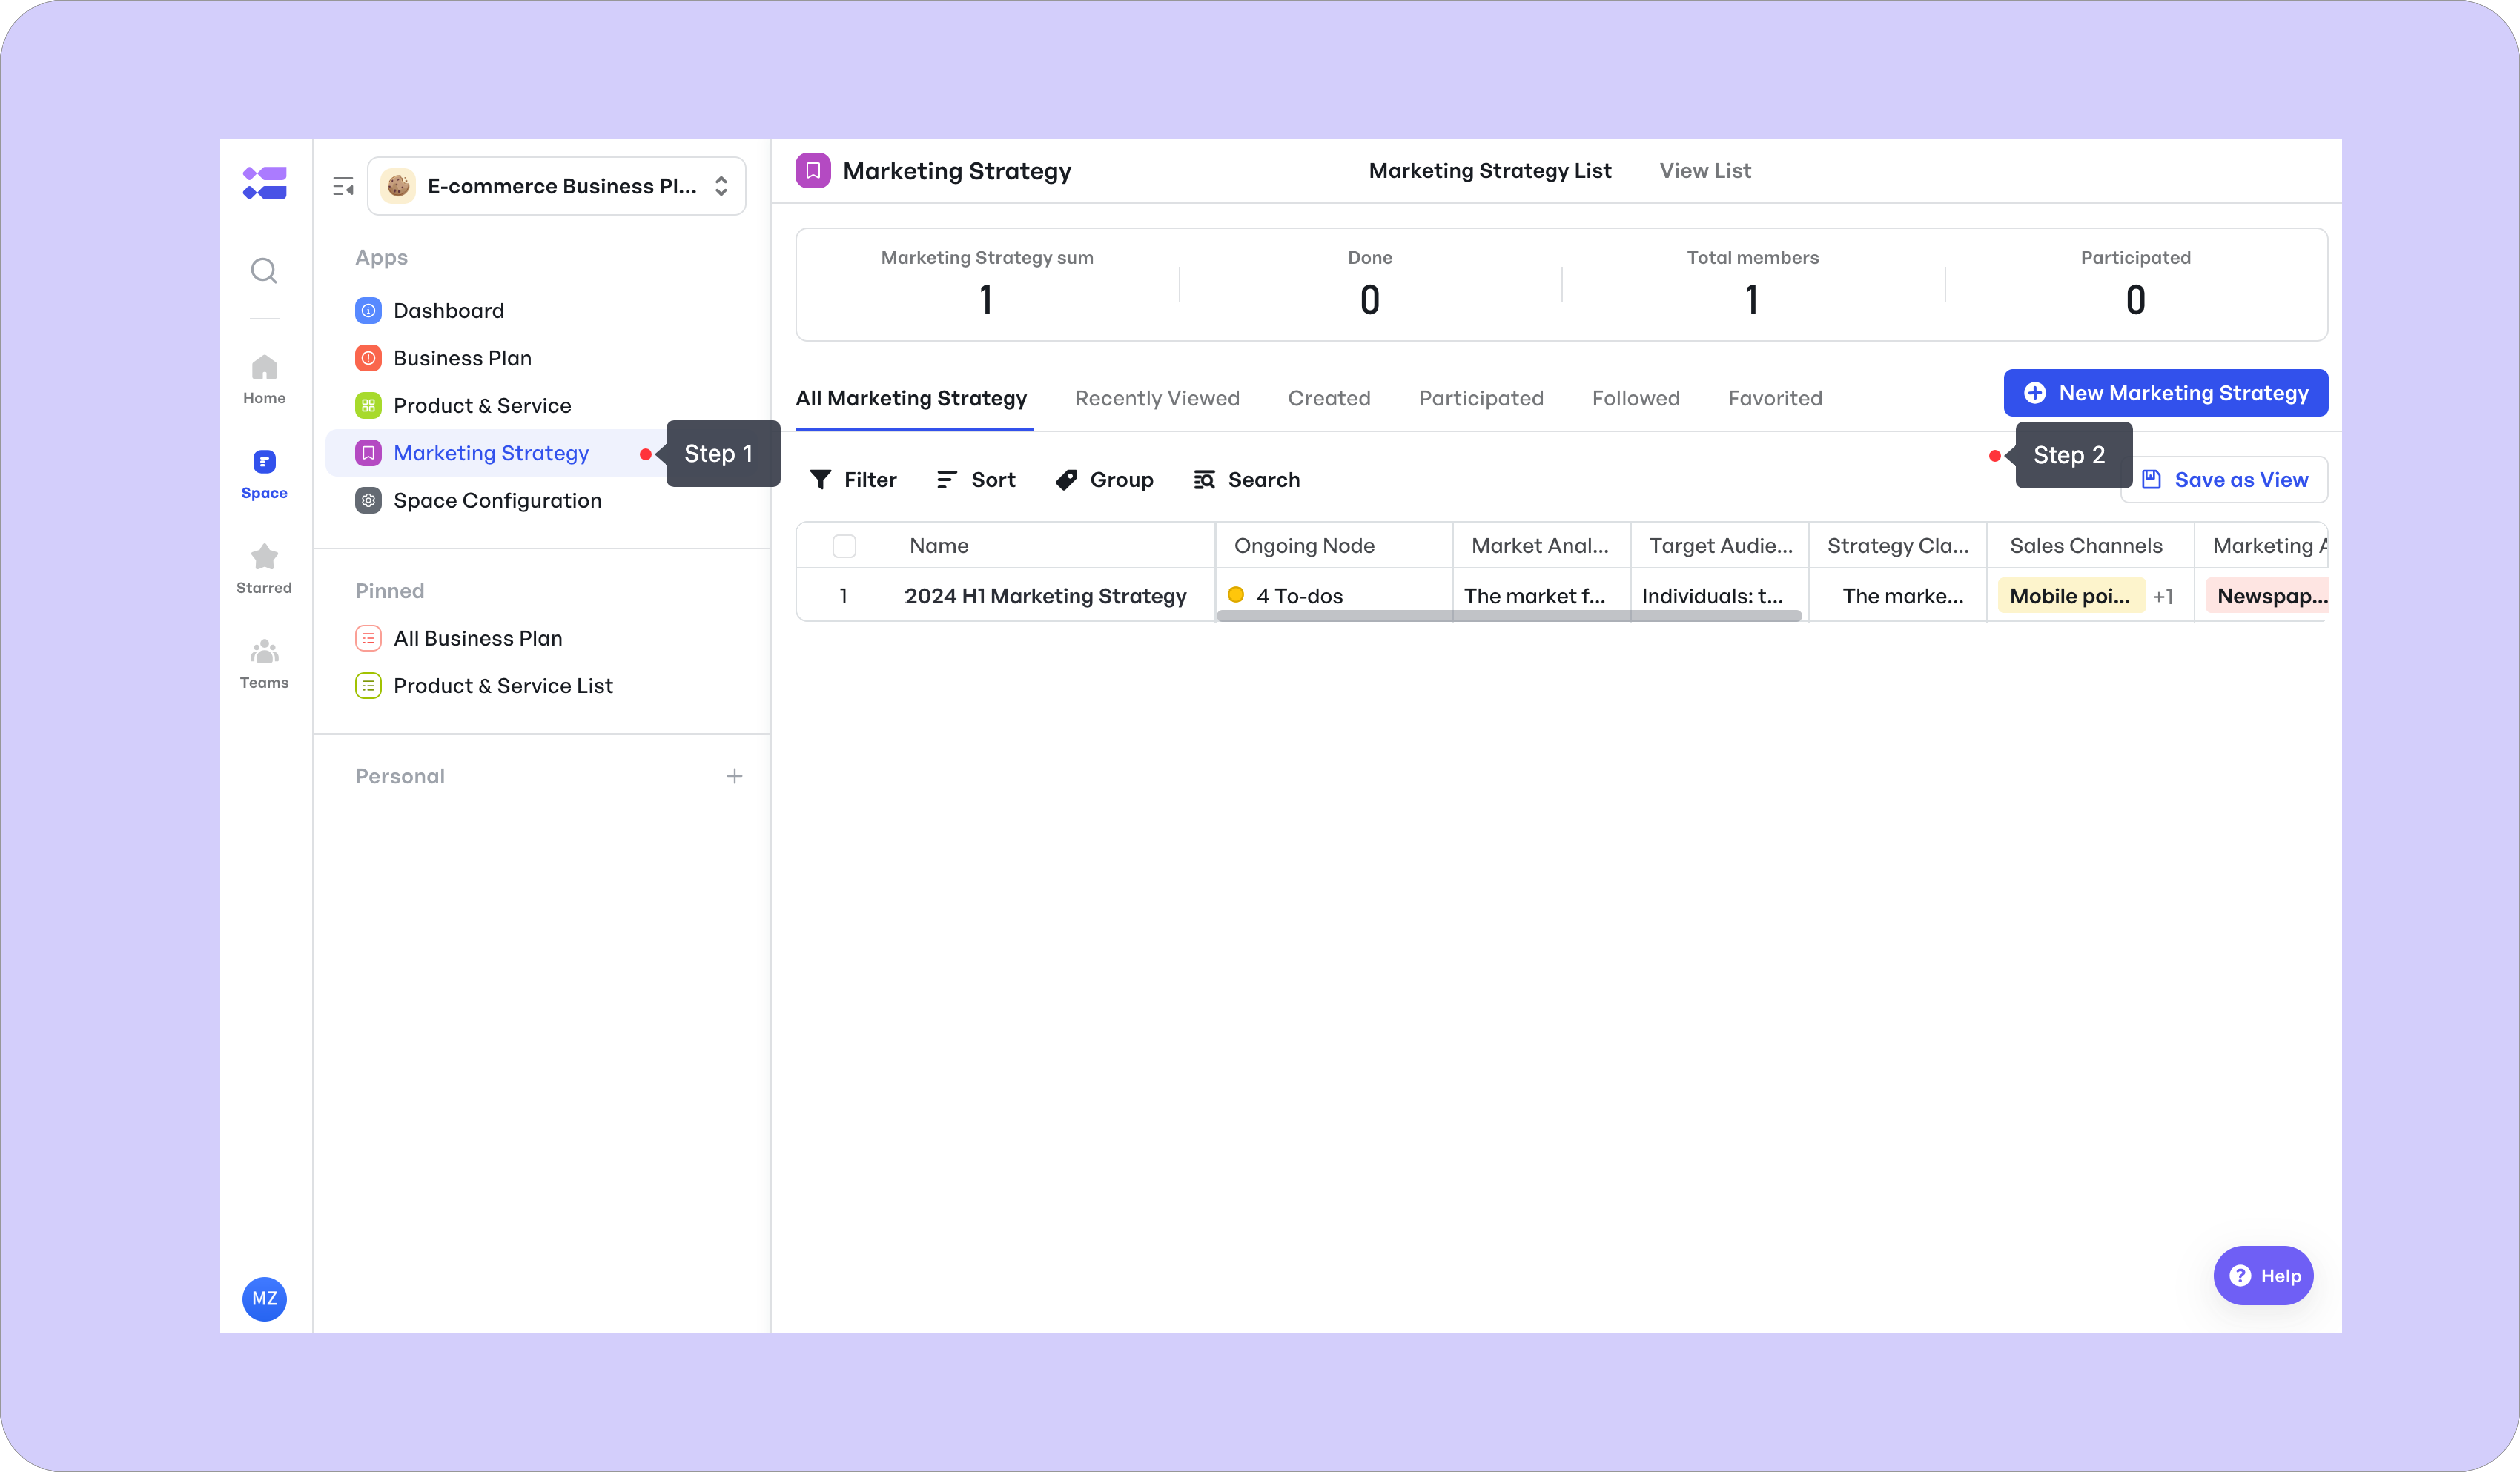The image size is (2520, 1472).
Task: Collapse the sidebar panel icon
Action: pyautogui.click(x=343, y=186)
